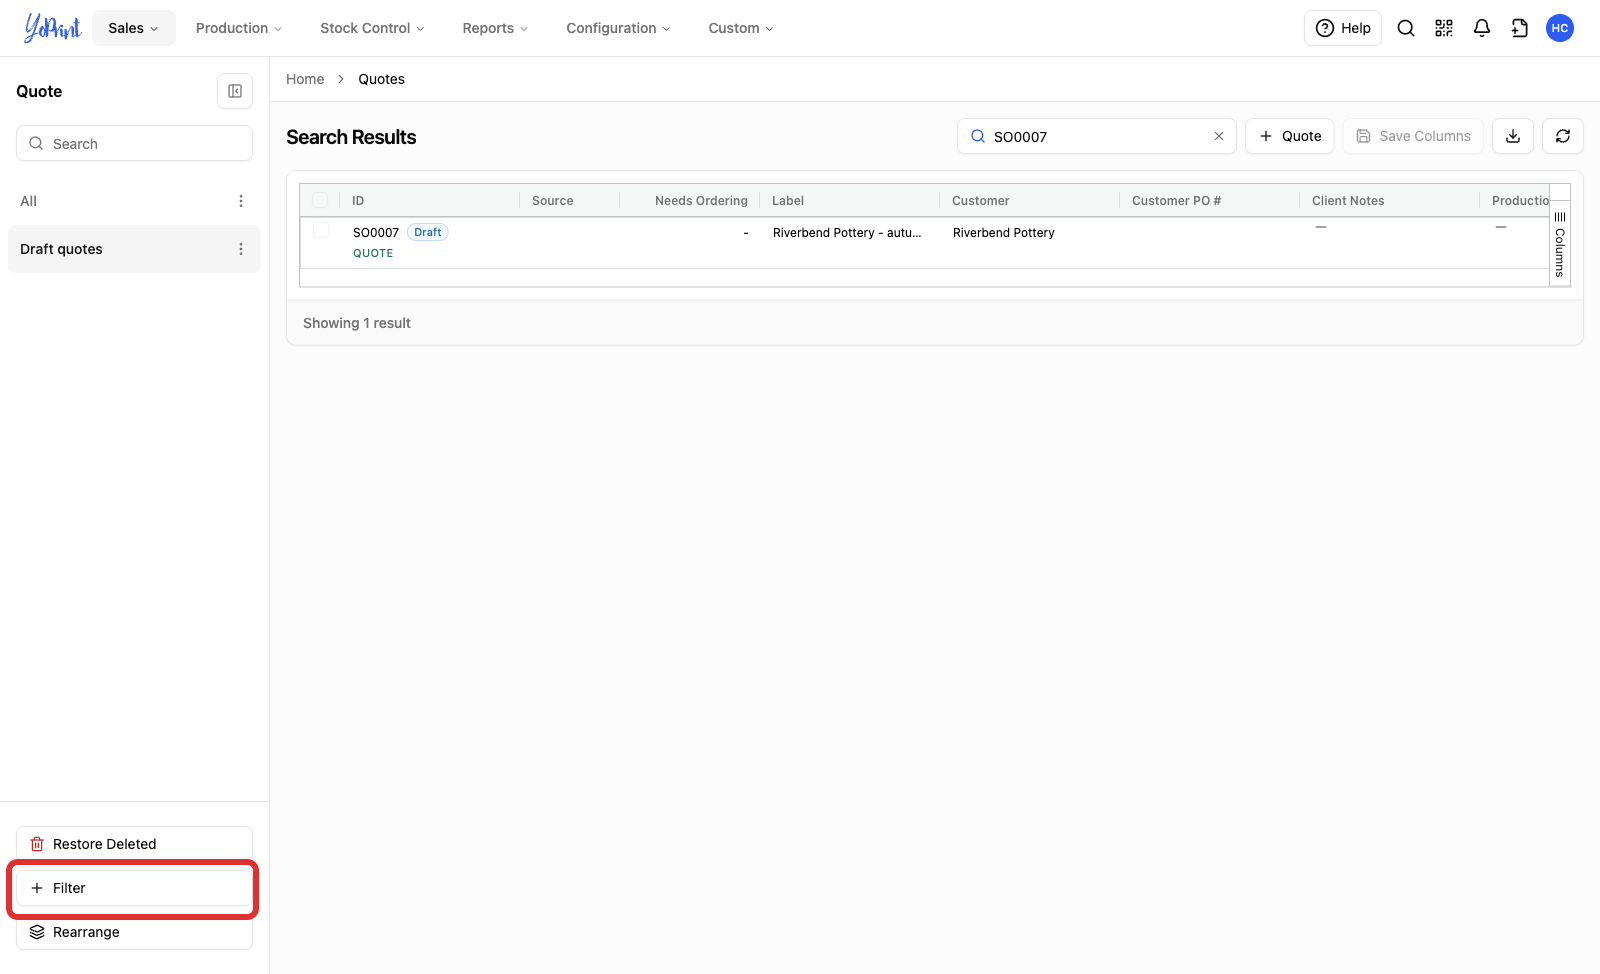Check the SO0007 row checkbox
The width and height of the screenshot is (1600, 974).
[321, 230]
